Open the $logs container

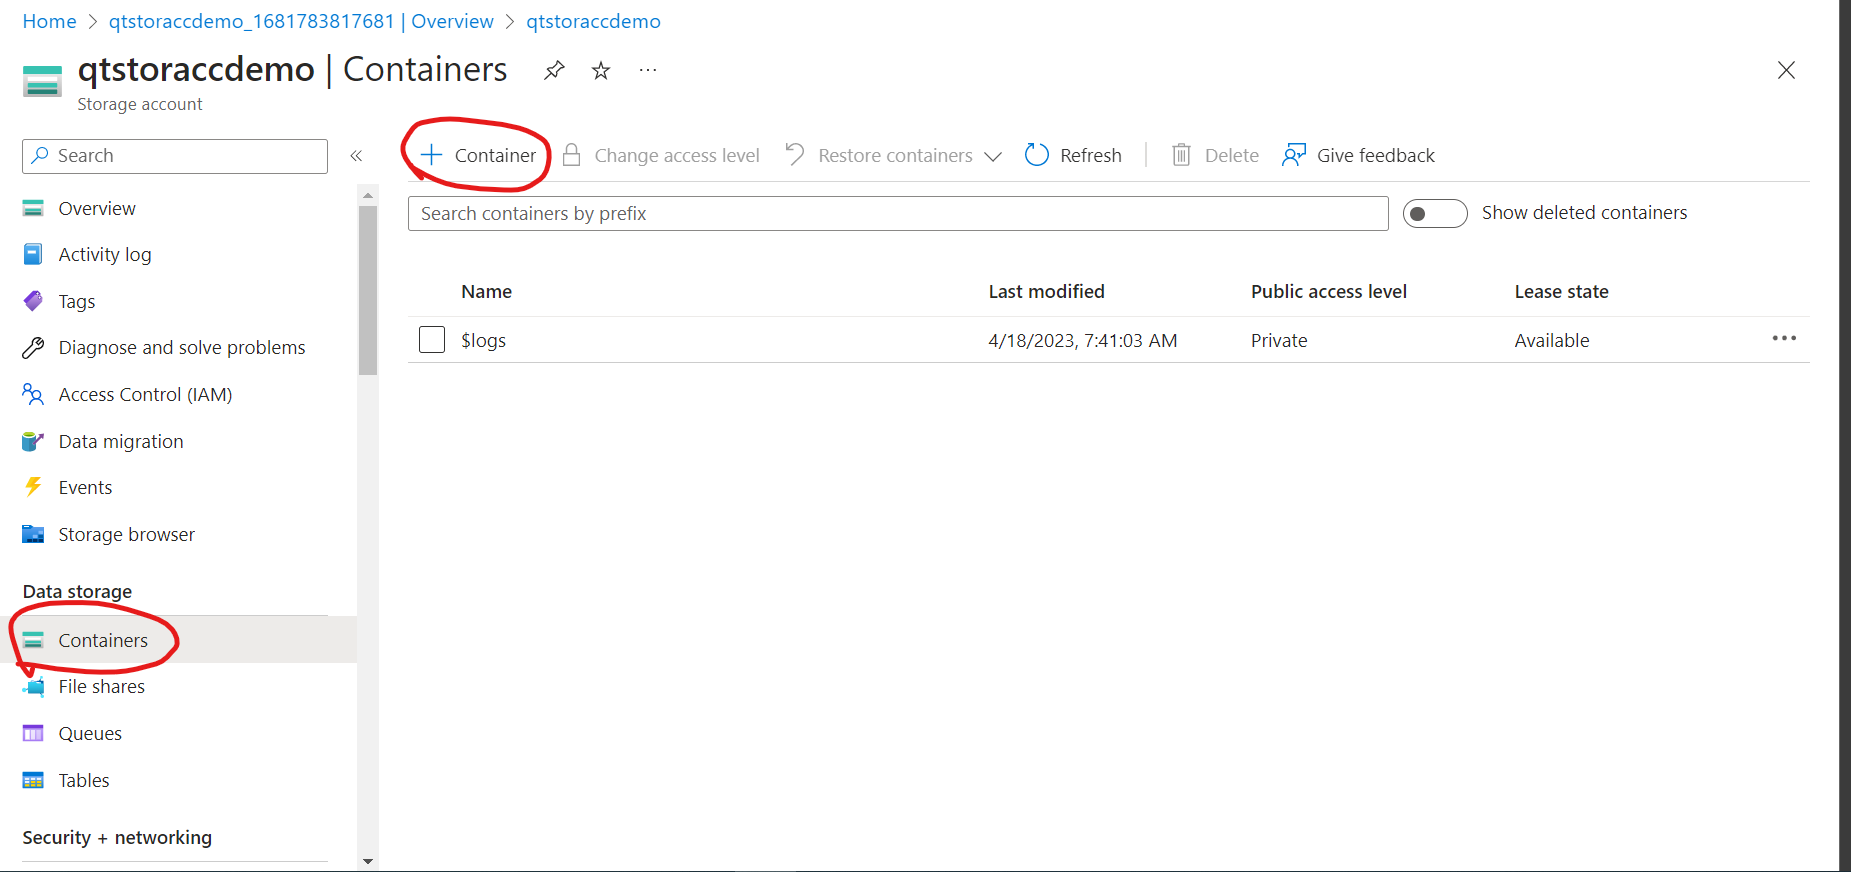click(483, 341)
